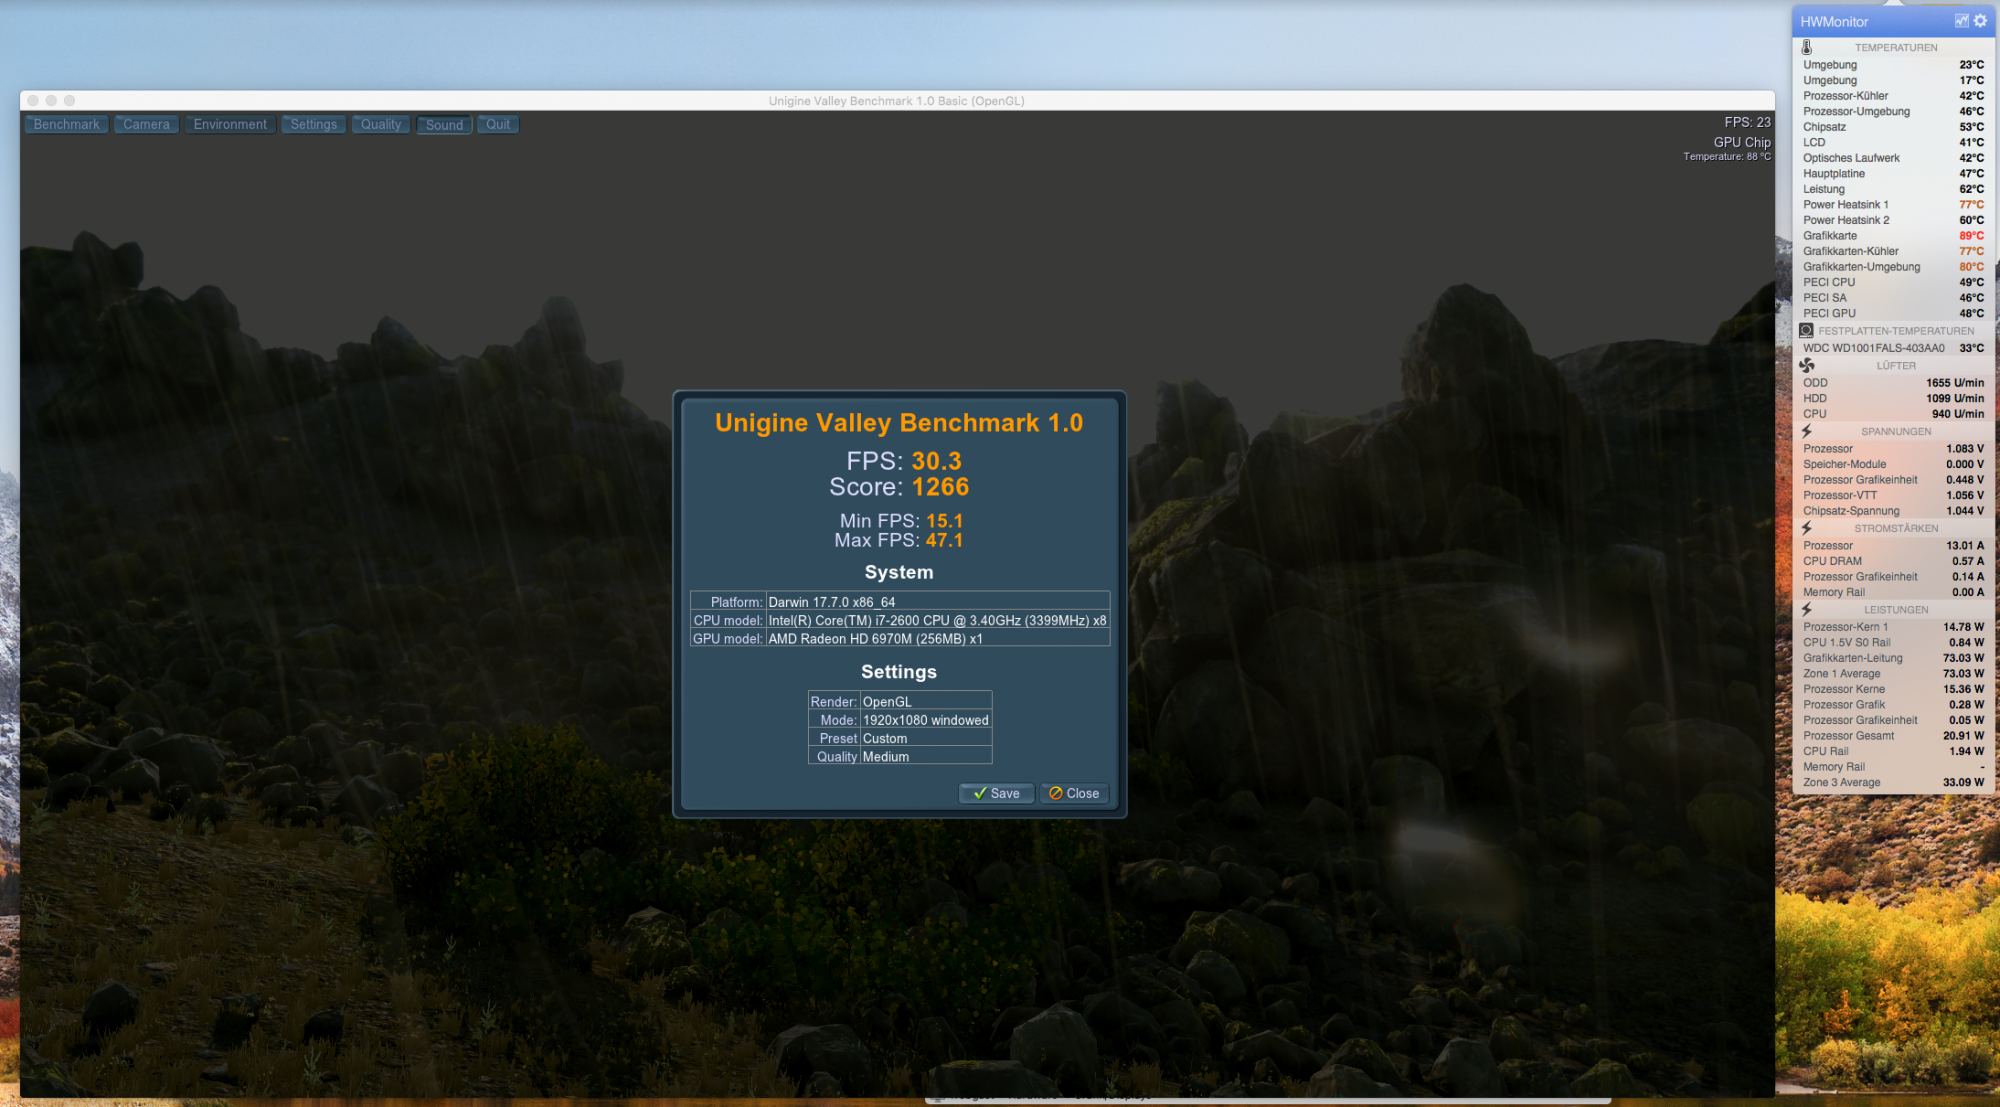Toggle the Benchmark button in Valley toolbar

tap(66, 125)
